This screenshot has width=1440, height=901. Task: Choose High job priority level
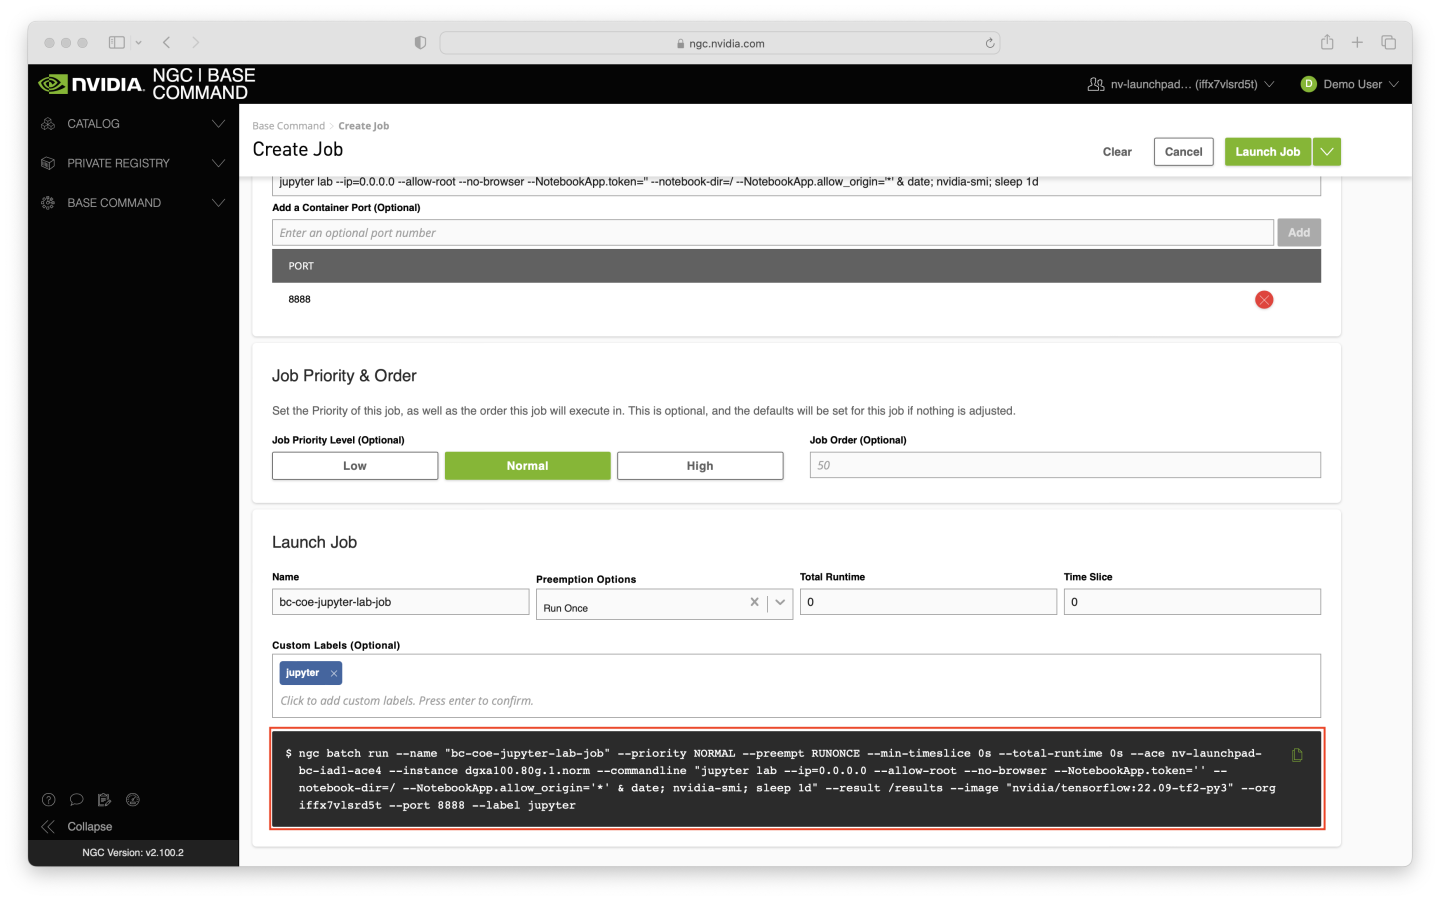click(x=700, y=466)
